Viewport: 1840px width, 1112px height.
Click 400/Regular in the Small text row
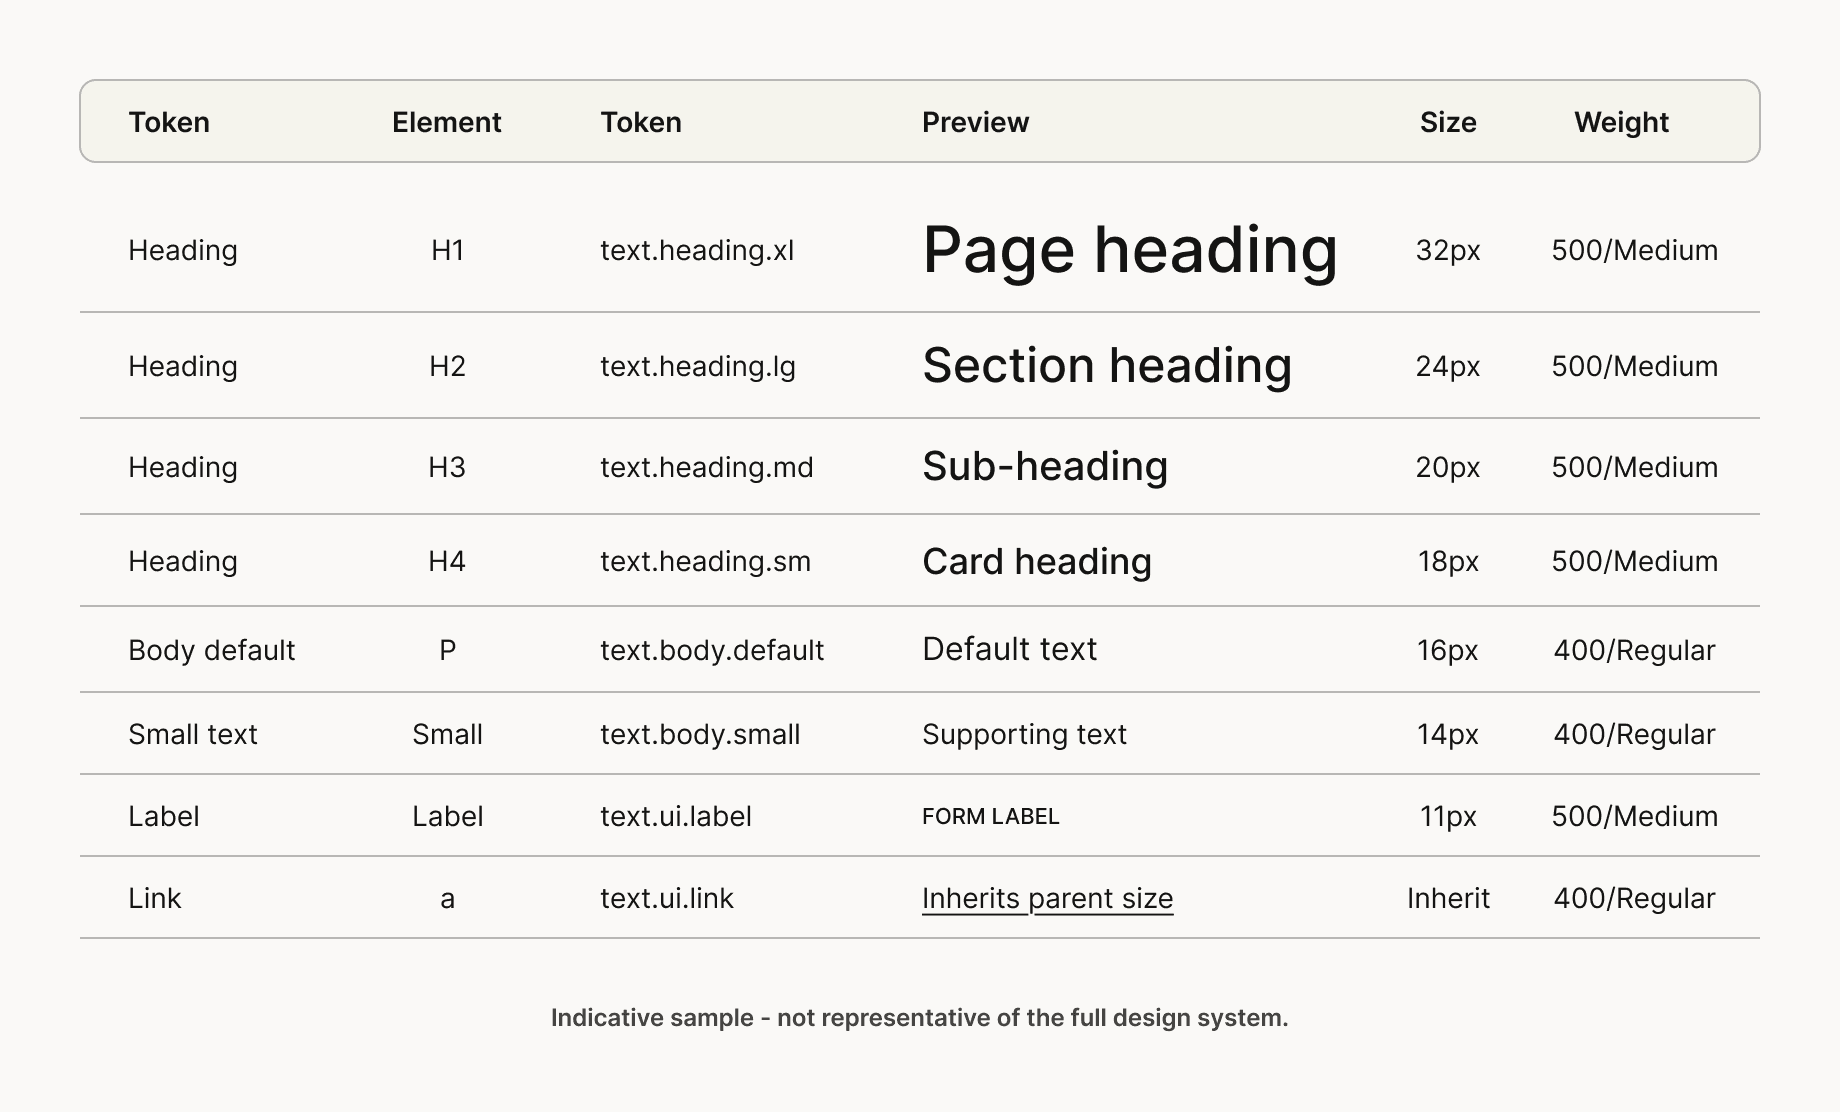(1635, 734)
